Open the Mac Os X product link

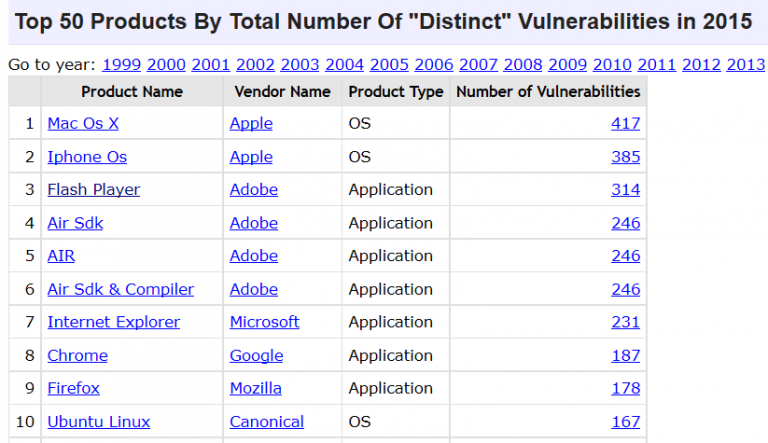[x=85, y=124]
